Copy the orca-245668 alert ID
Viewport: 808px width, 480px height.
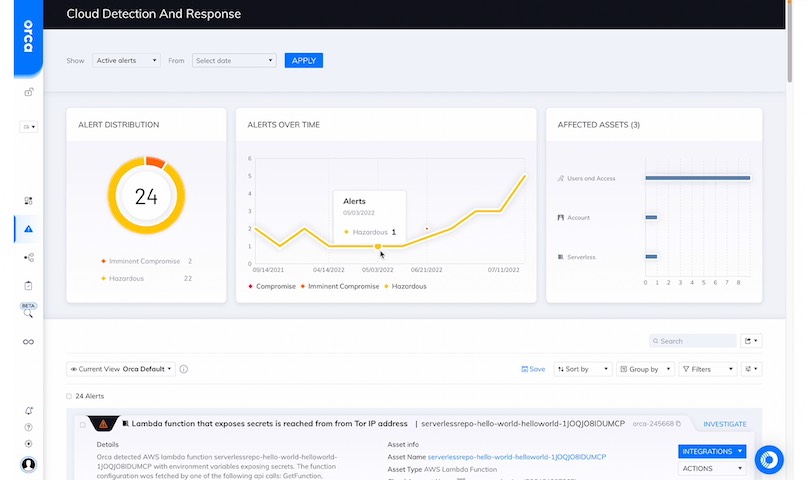pyautogui.click(x=678, y=424)
